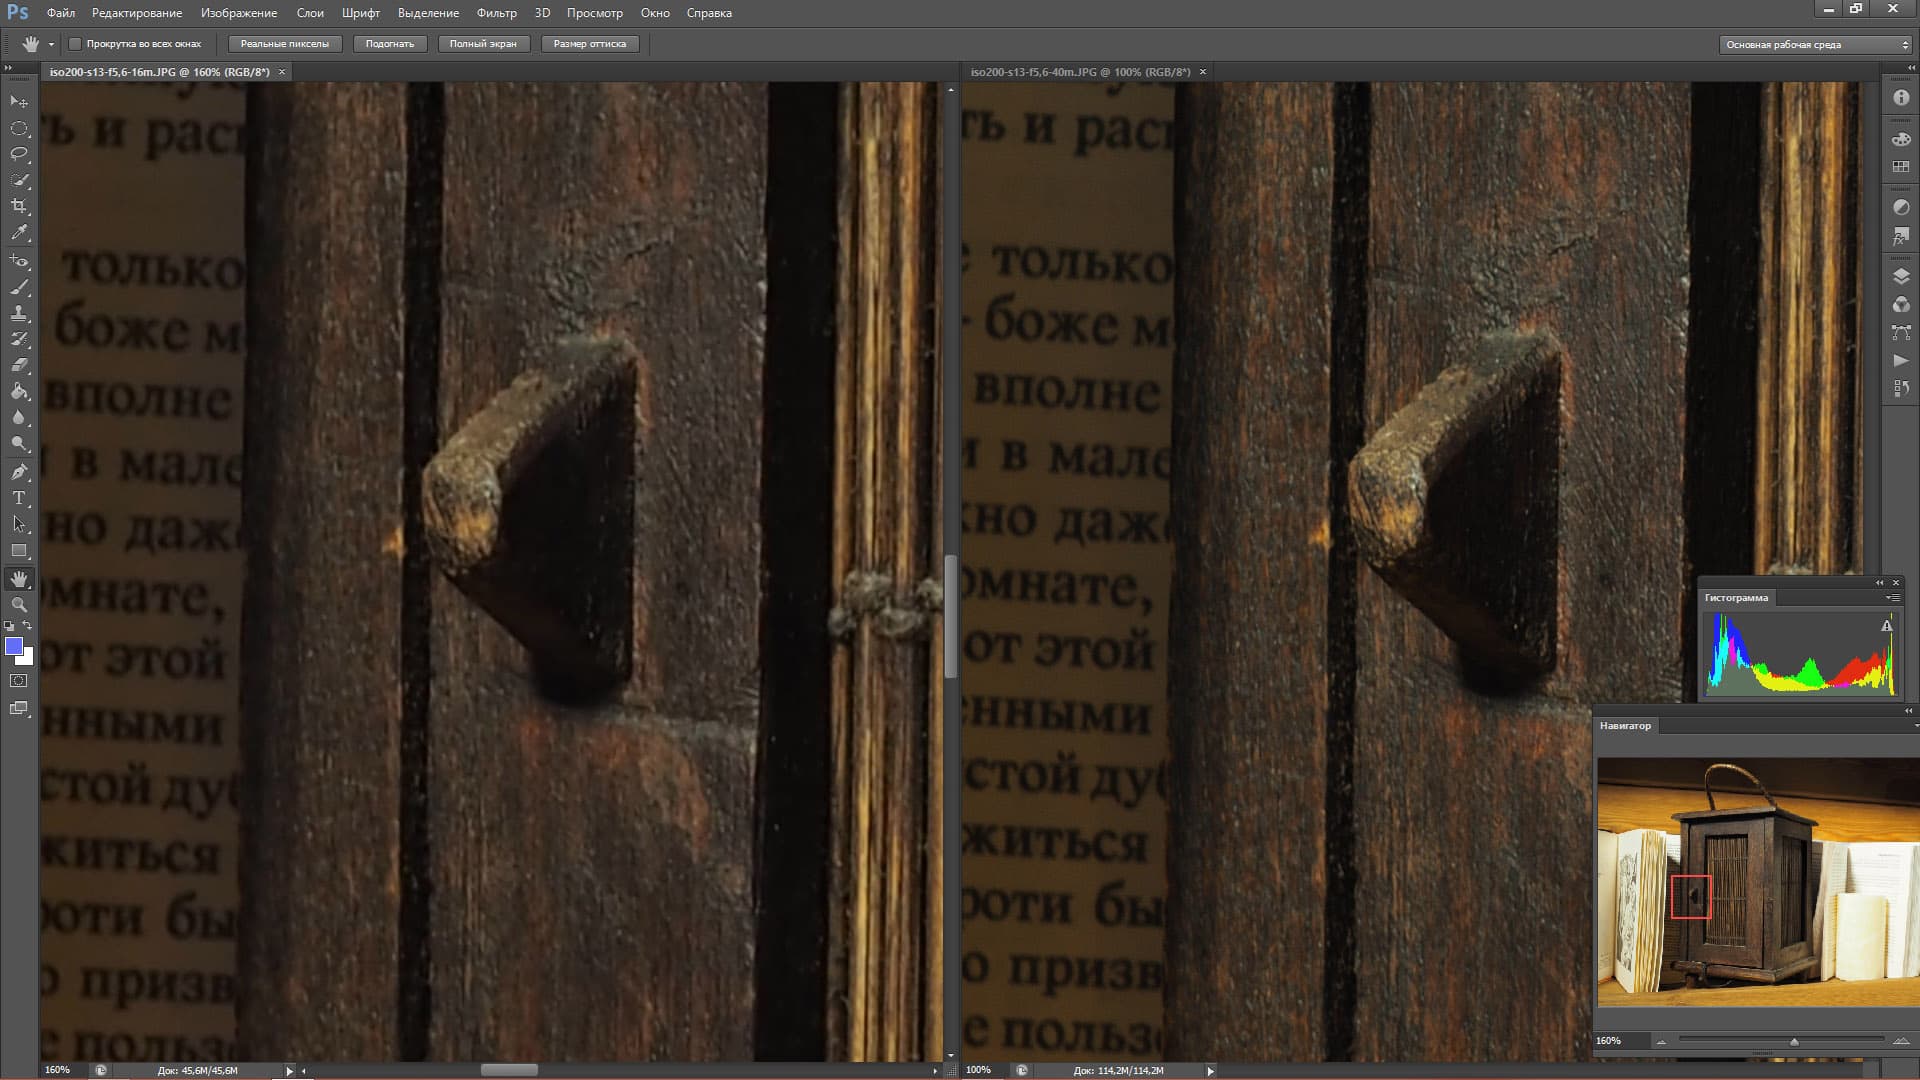Click the foreground blue color swatch
This screenshot has height=1080, width=1920.
click(x=13, y=646)
